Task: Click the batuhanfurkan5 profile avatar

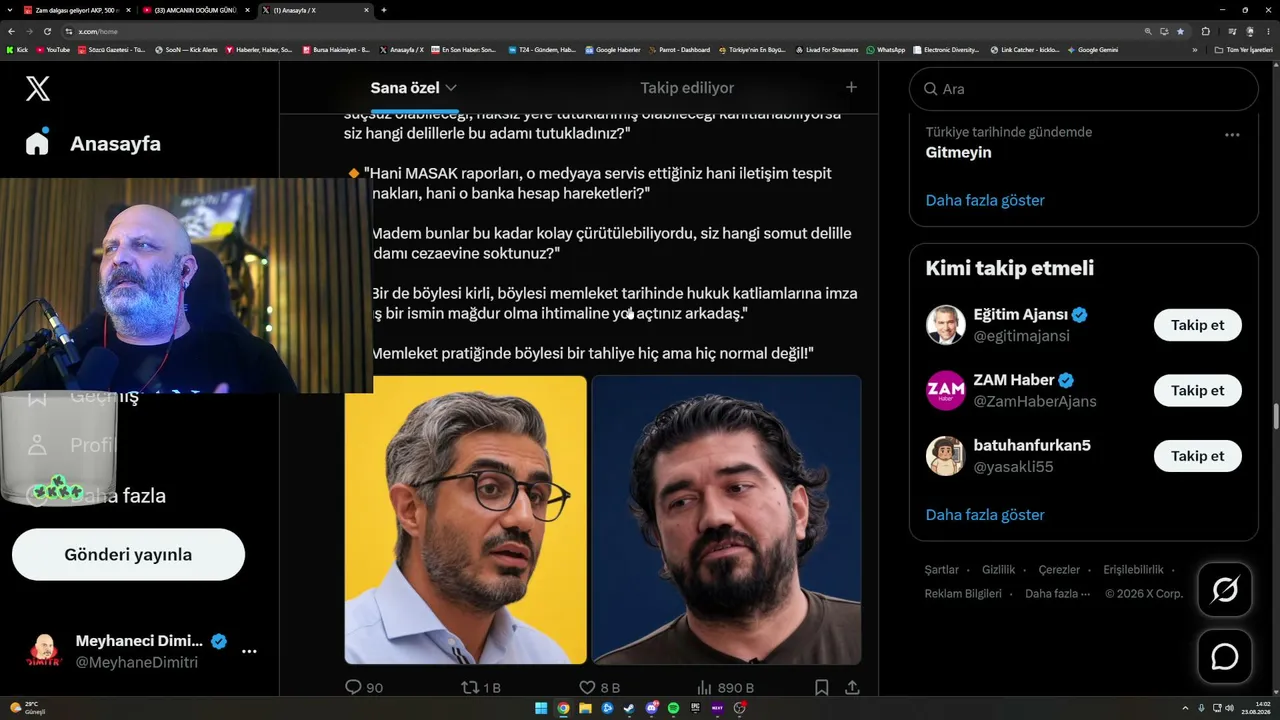Action: coord(945,455)
